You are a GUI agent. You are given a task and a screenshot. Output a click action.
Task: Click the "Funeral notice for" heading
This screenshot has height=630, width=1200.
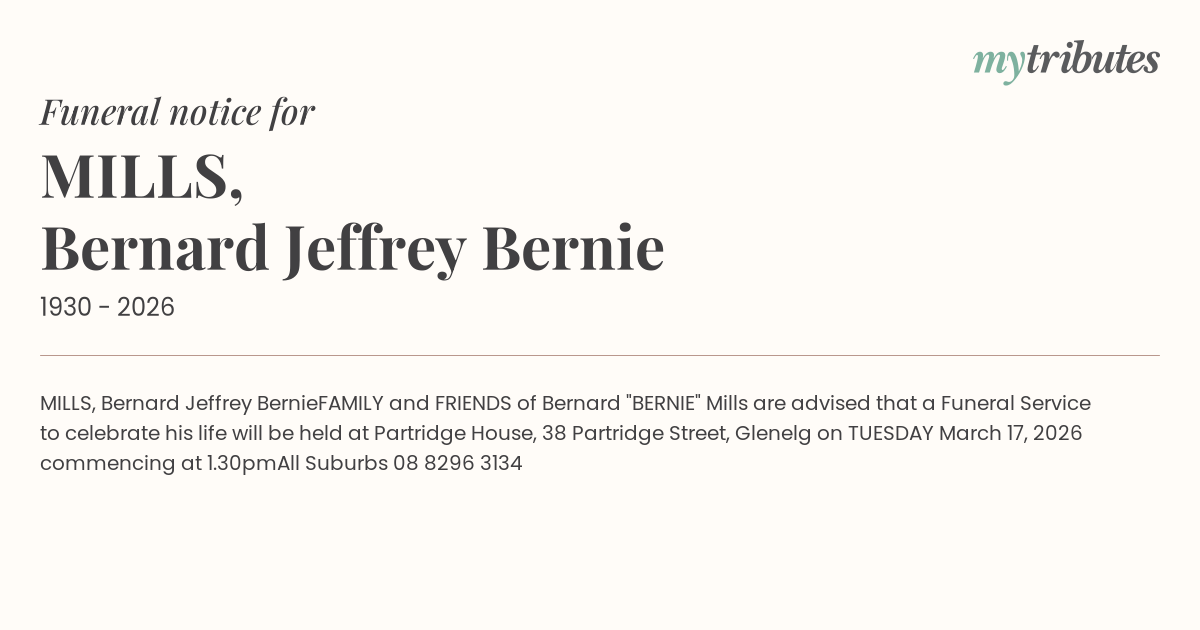click(177, 112)
